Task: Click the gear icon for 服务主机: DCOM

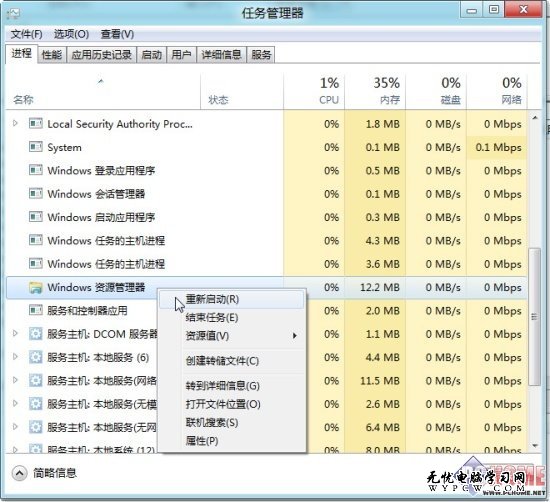Action: 35,334
